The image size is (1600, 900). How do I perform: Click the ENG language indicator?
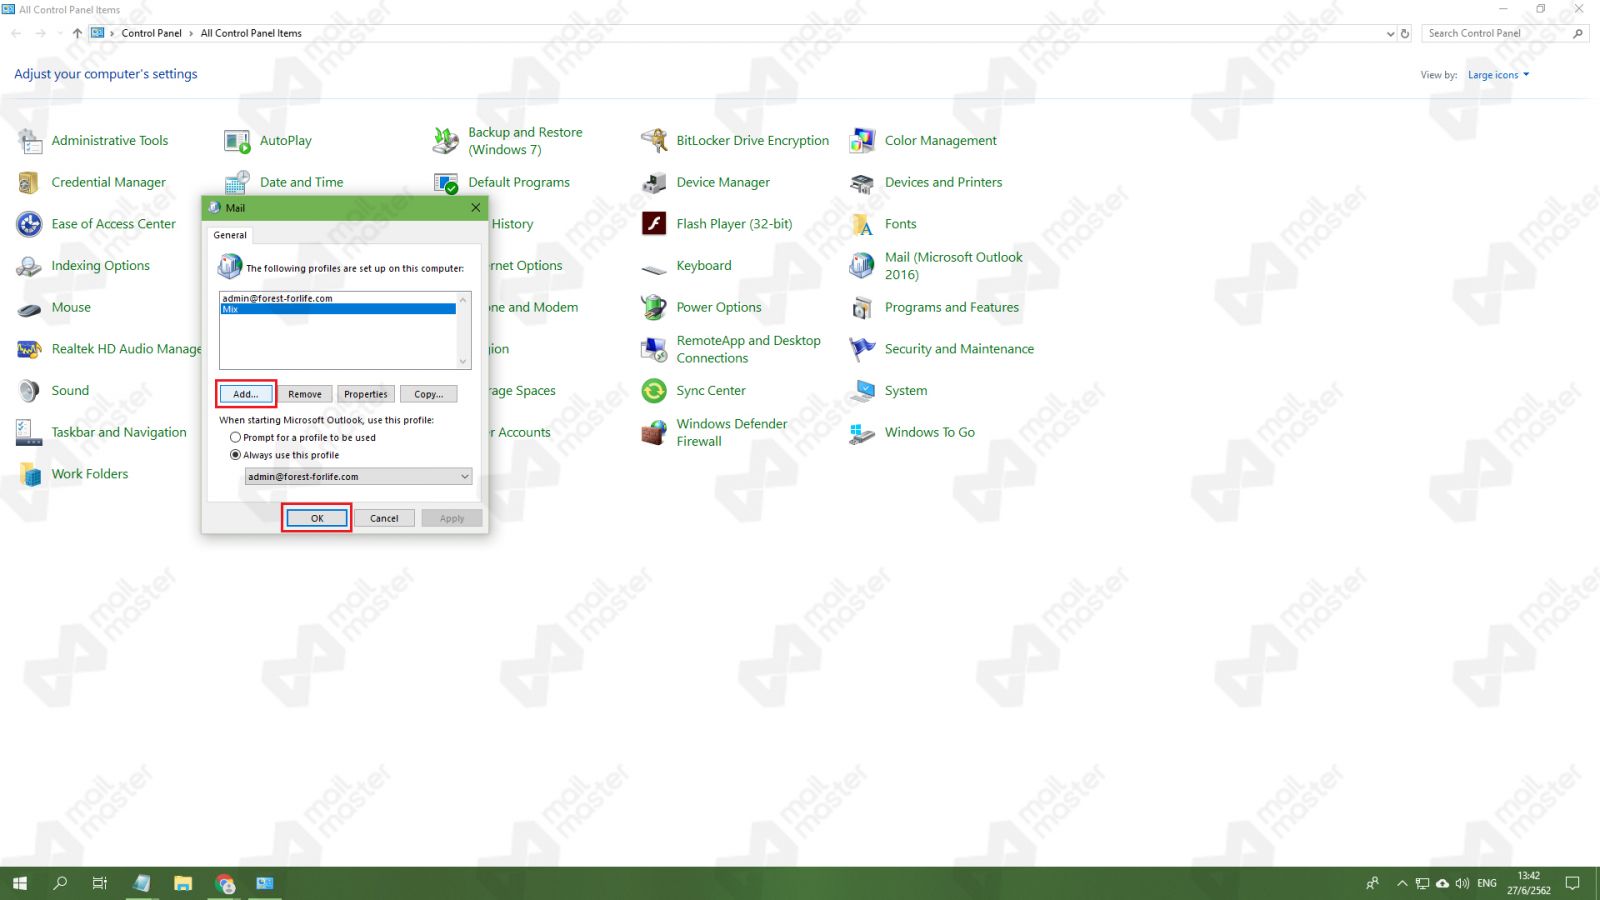[x=1487, y=883]
